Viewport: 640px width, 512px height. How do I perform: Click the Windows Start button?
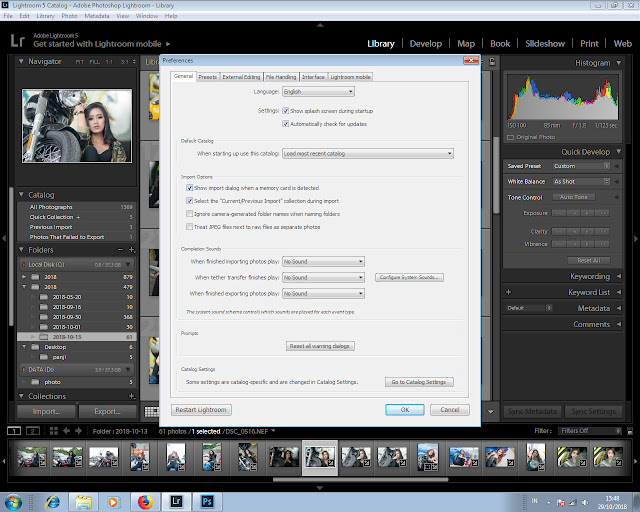[13, 502]
